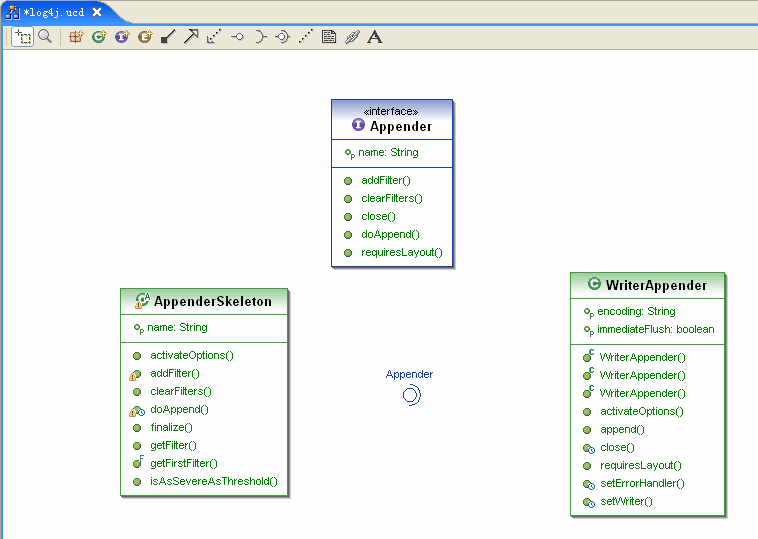Select the dashed dependency arrow tool
Screen dimensions: 758x539
click(x=214, y=37)
